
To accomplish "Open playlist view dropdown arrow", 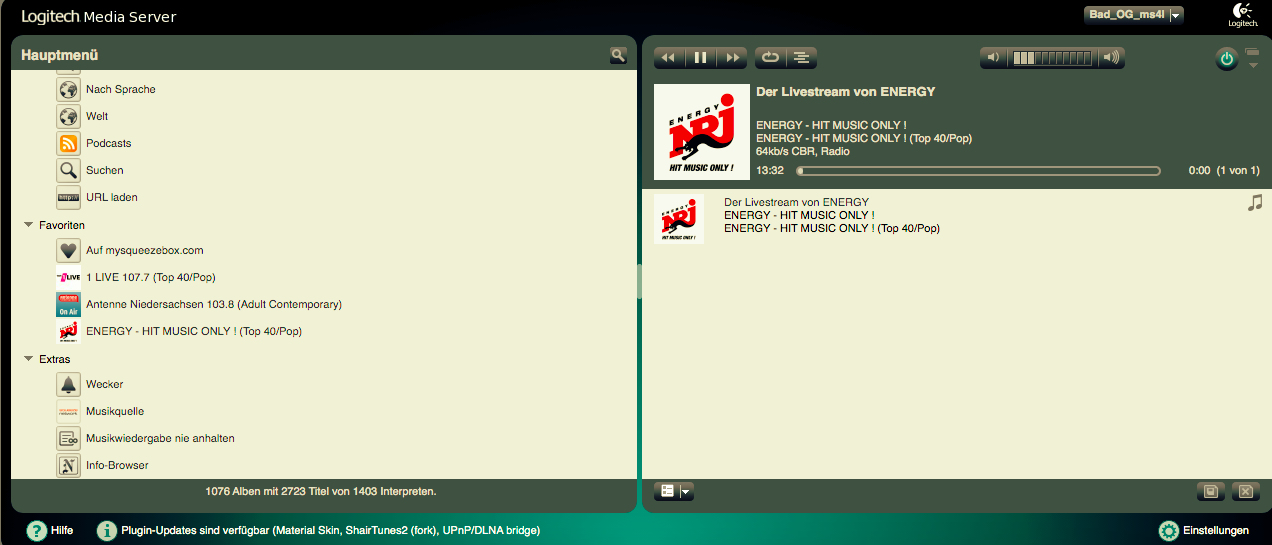I will [686, 491].
